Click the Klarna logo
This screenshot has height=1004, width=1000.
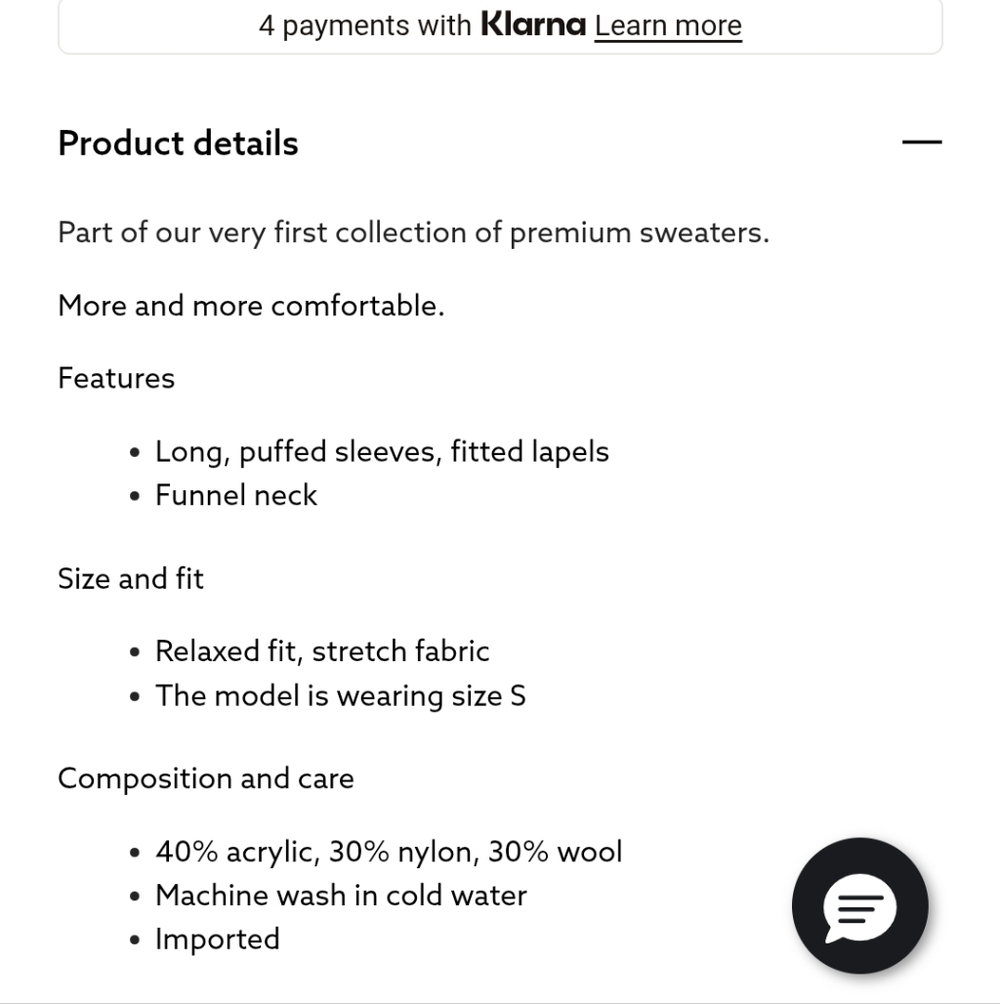[x=533, y=24]
